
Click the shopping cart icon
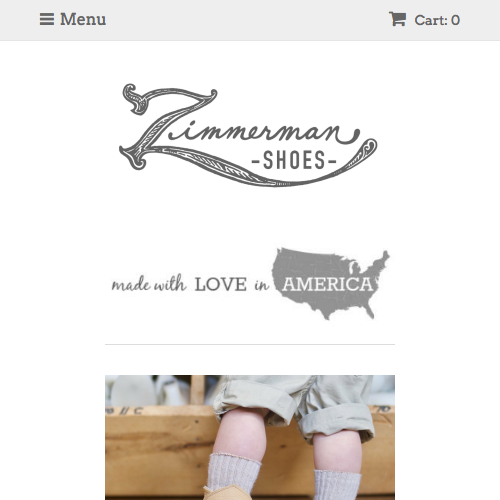pyautogui.click(x=397, y=19)
